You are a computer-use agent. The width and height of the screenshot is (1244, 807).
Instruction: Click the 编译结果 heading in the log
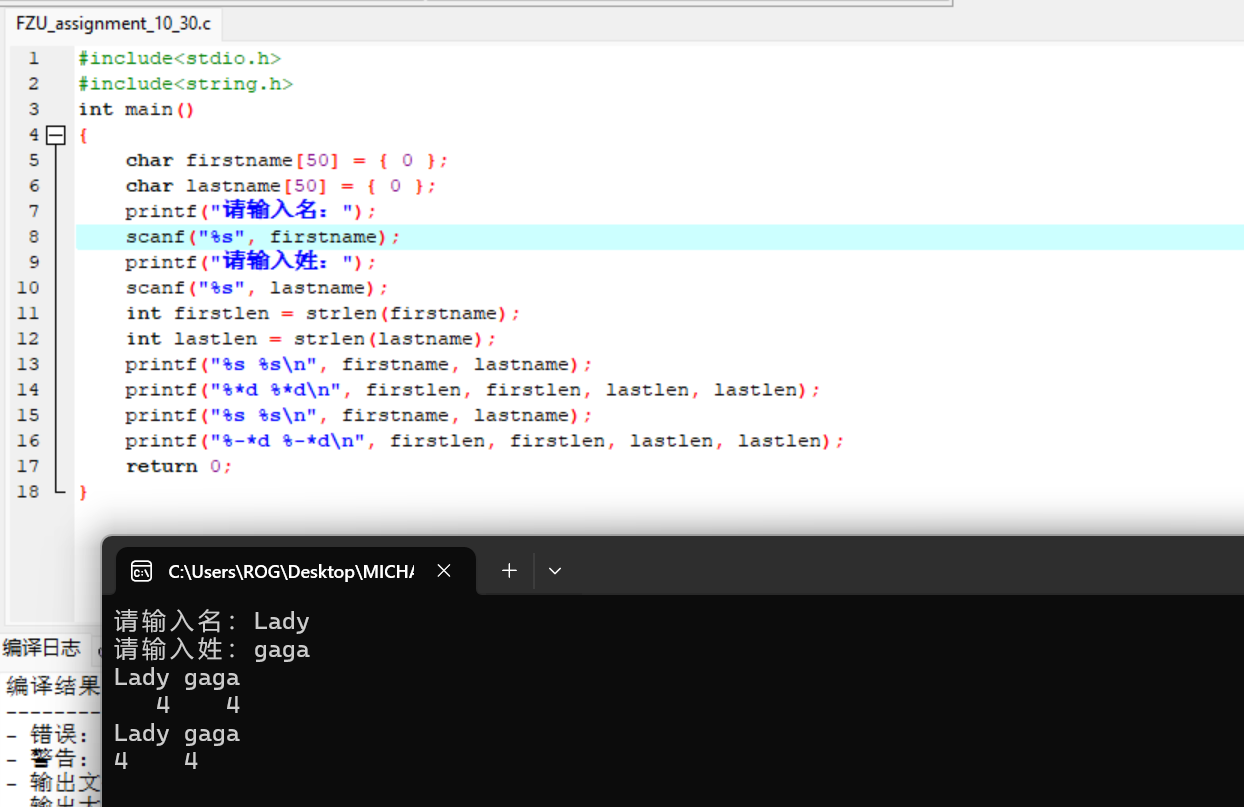tap(54, 686)
